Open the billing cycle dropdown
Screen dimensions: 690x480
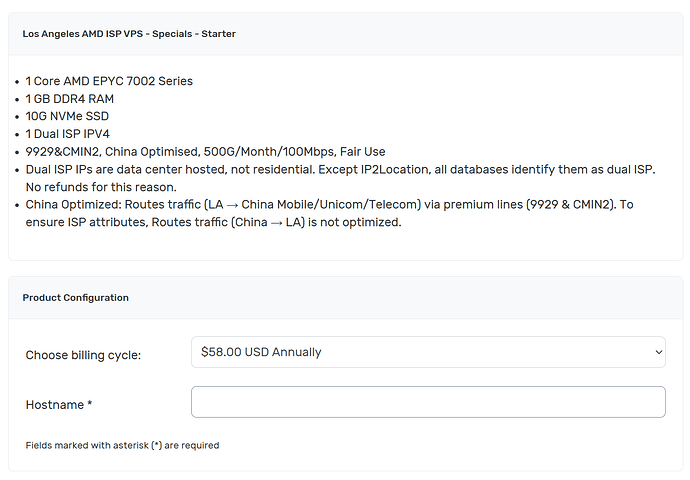pyautogui.click(x=428, y=352)
